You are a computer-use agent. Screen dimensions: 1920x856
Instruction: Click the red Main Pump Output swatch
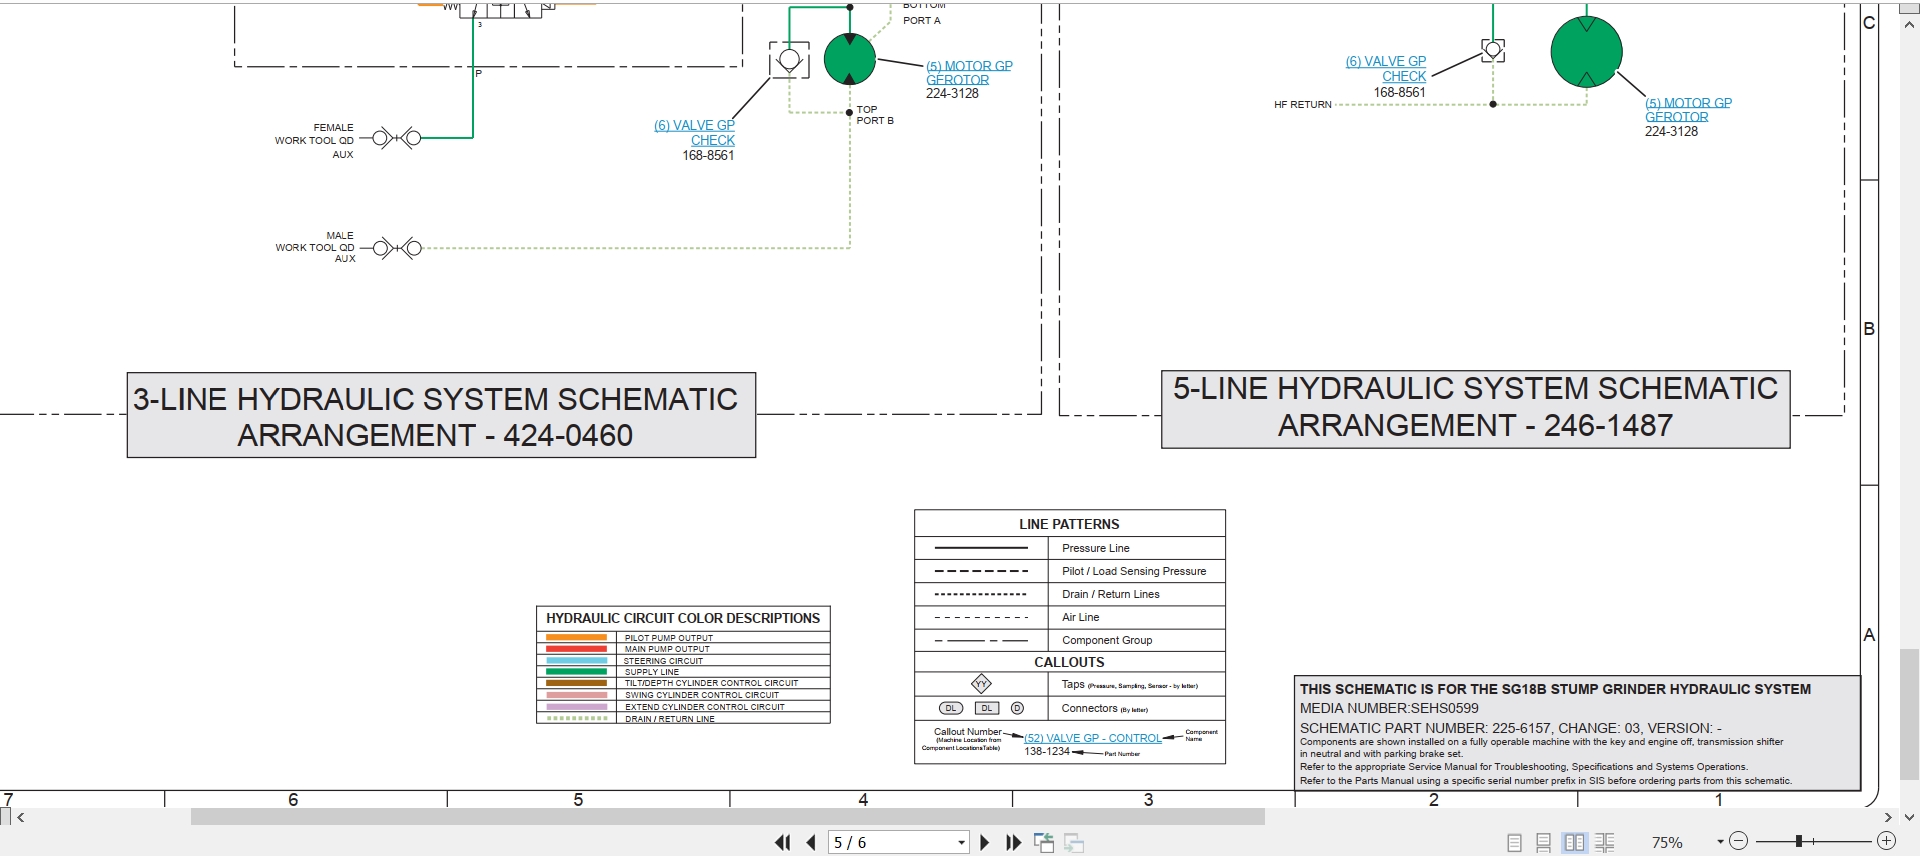577,649
